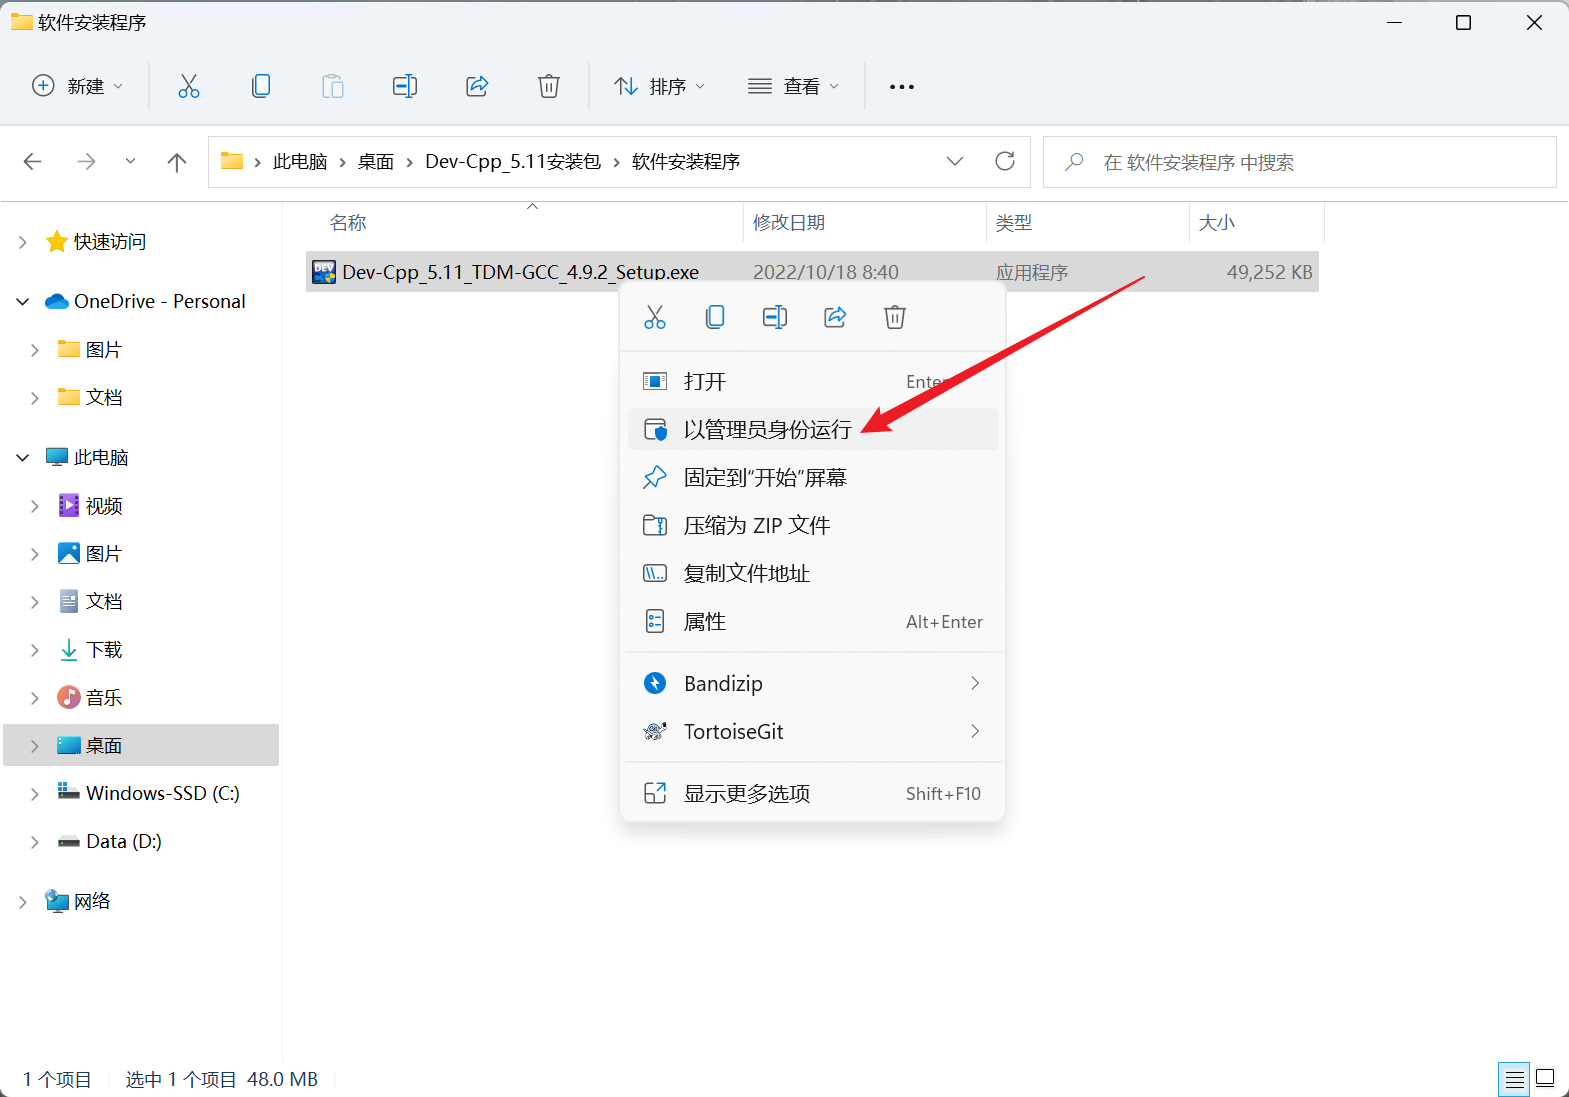This screenshot has height=1097, width=1569.
Task: Sort by the 大小 column header
Action: click(1217, 223)
